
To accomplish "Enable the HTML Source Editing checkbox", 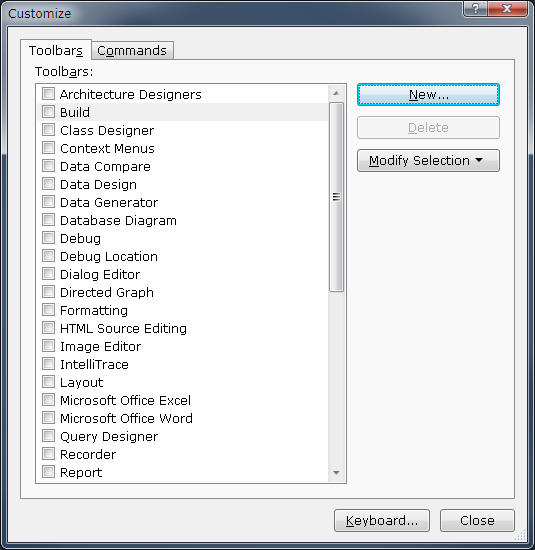I will pyautogui.click(x=48, y=328).
